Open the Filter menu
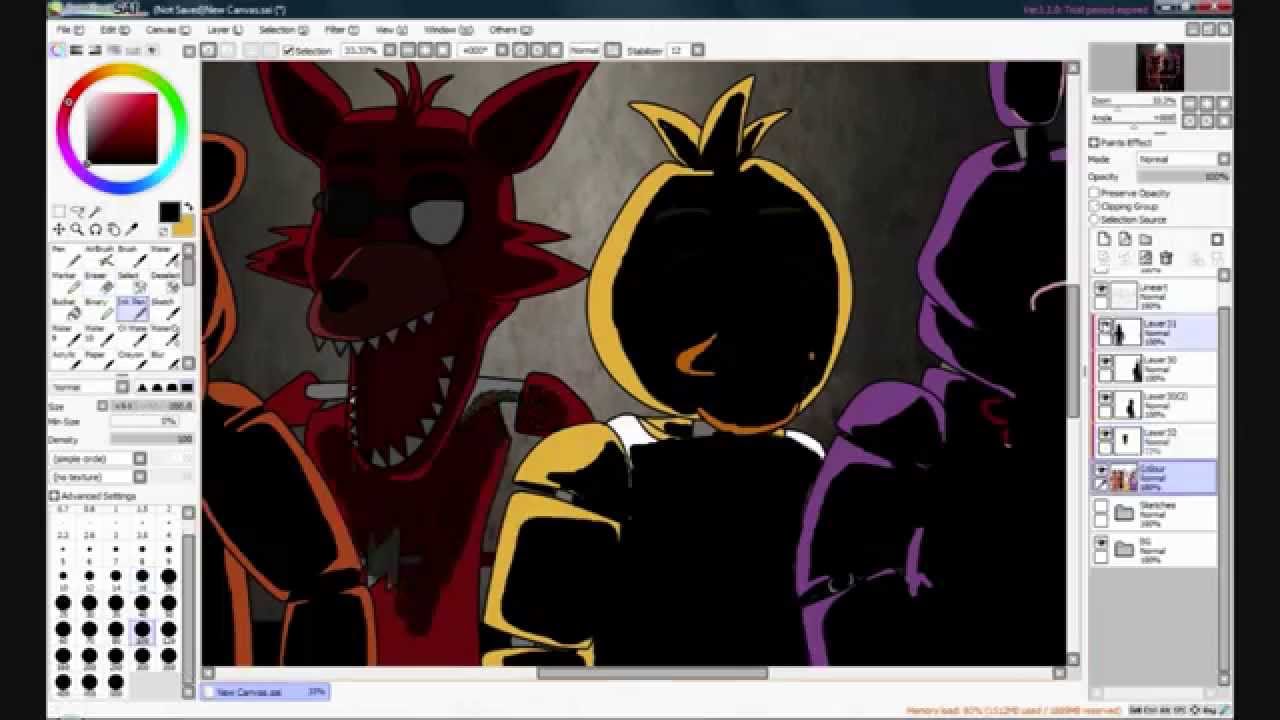The width and height of the screenshot is (1280, 720). (x=340, y=30)
